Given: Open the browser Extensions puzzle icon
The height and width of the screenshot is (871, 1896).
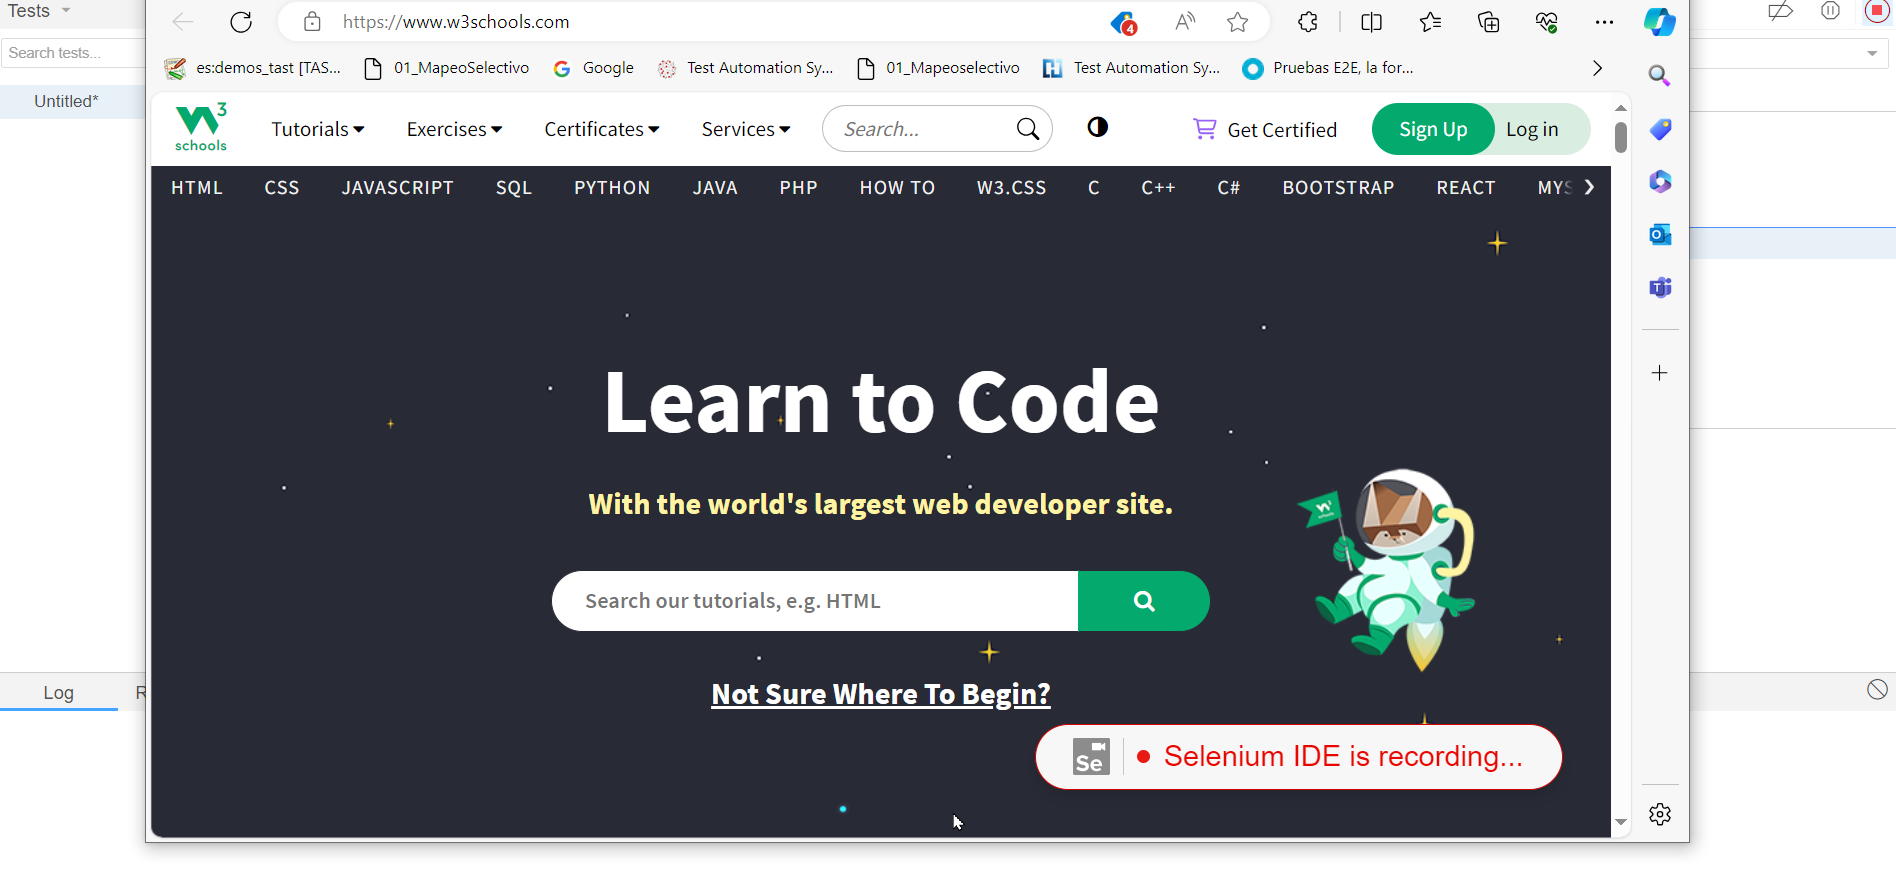Looking at the screenshot, I should [1308, 22].
